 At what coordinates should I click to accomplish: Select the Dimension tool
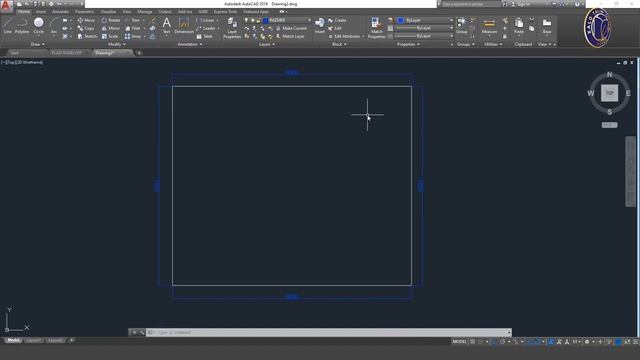[x=184, y=26]
